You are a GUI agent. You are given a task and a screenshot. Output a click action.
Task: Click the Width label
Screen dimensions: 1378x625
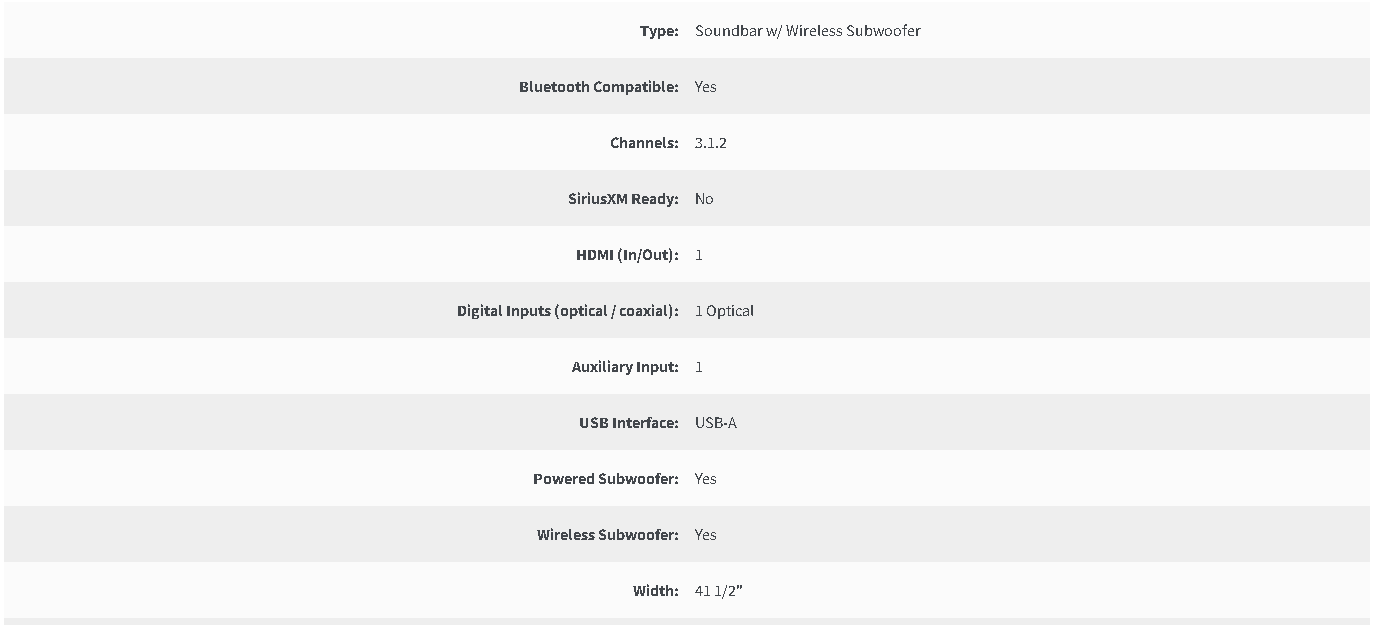[656, 591]
